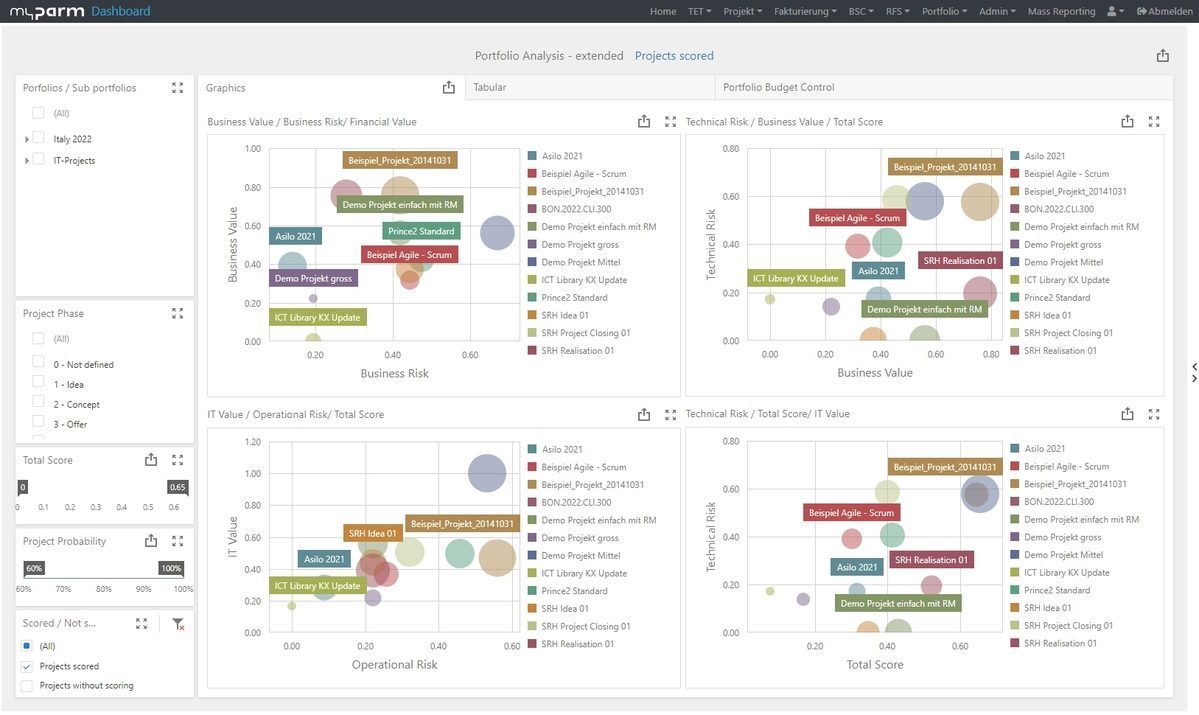Toggle the Projects scored checkbox
This screenshot has height=715, width=1199.
coord(27,666)
